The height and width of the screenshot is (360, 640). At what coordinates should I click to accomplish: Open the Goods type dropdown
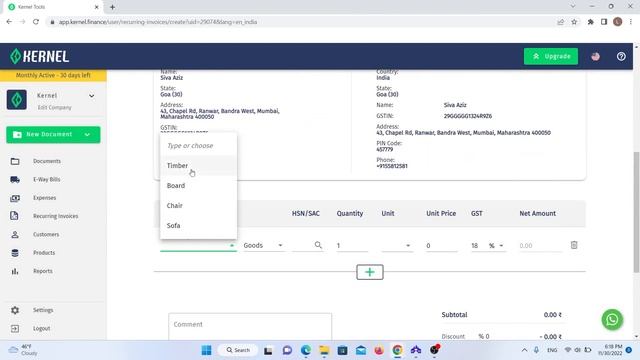(263, 245)
